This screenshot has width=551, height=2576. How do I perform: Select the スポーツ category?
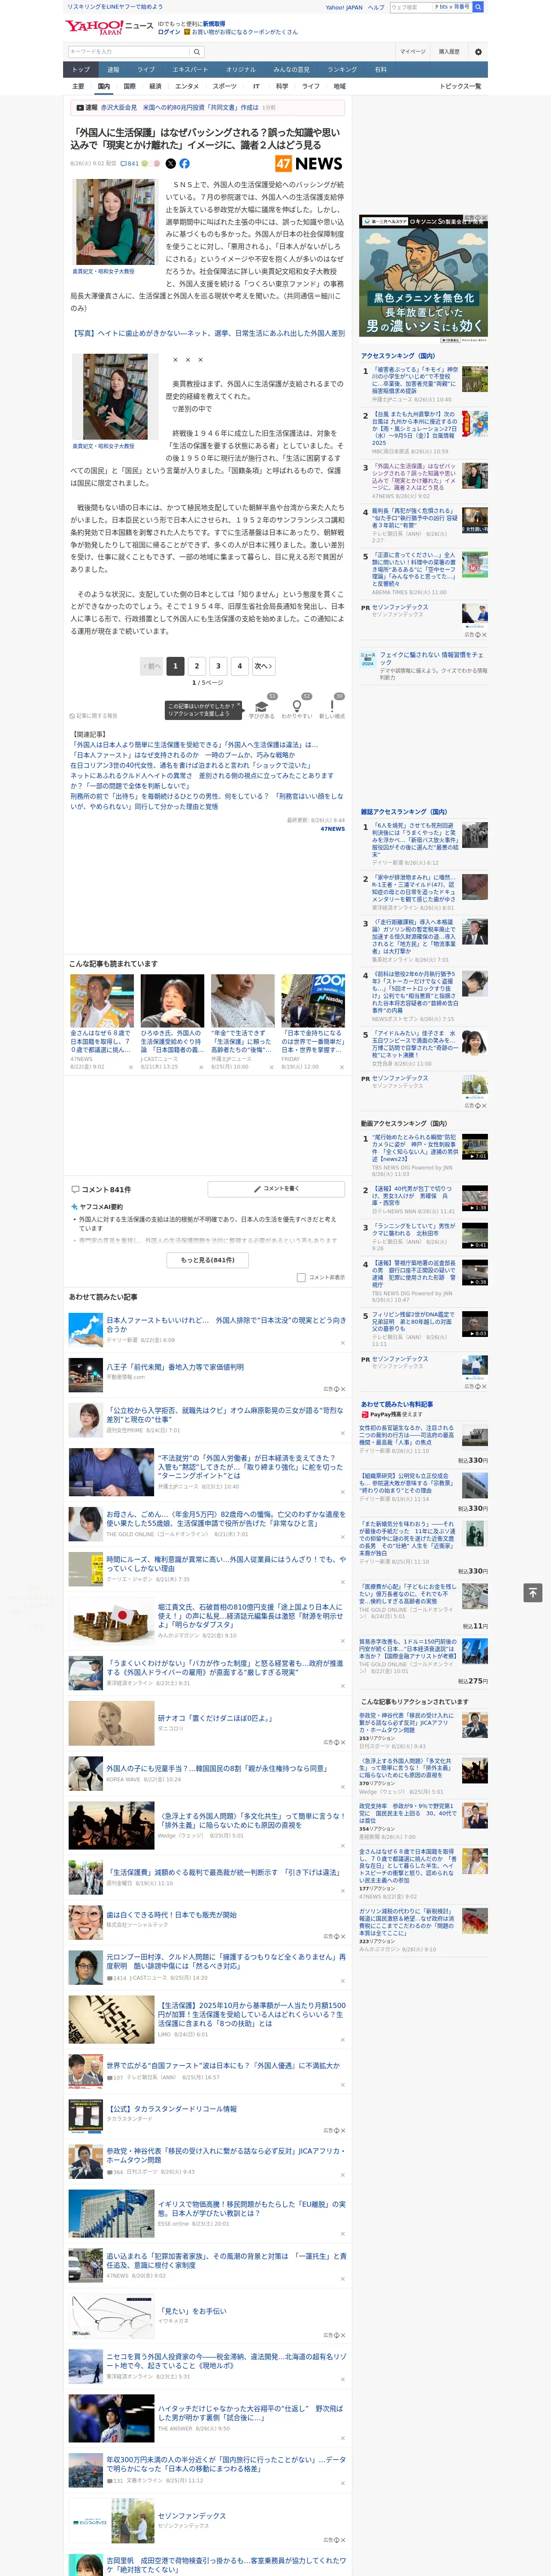pos(225,86)
